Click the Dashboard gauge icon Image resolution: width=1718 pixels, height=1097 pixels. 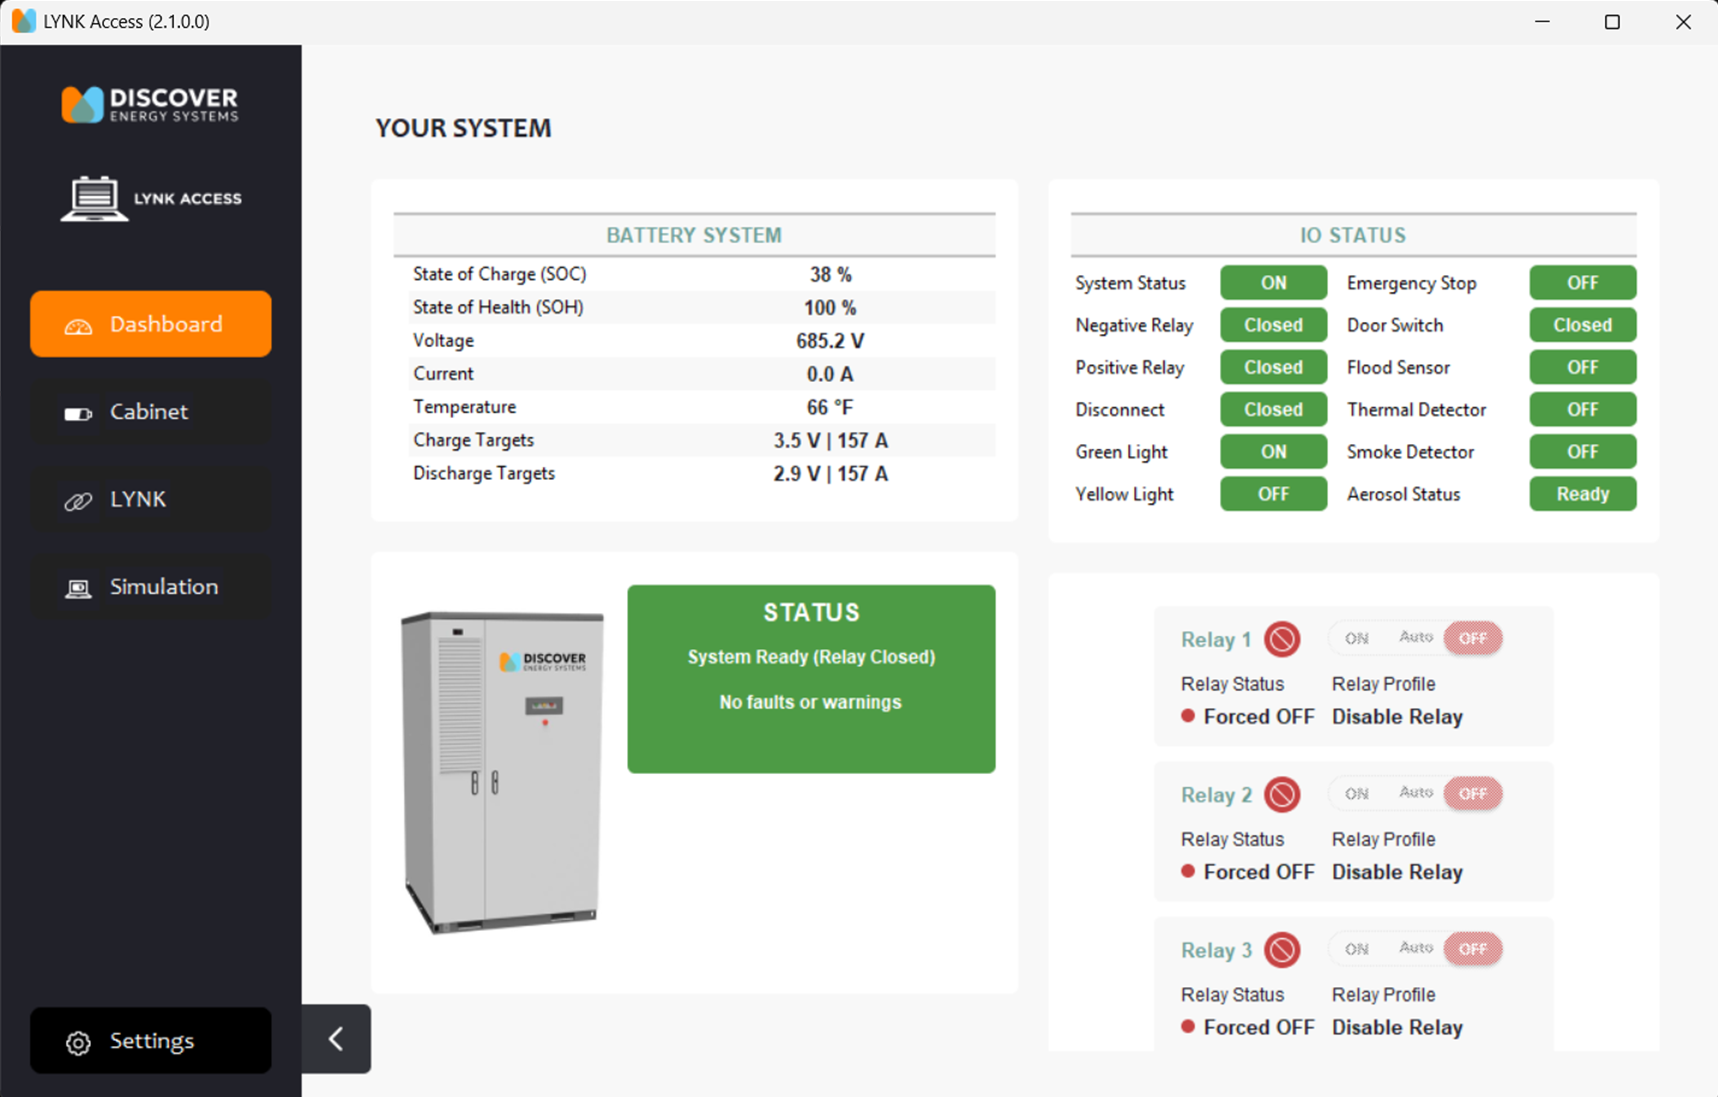click(x=78, y=326)
